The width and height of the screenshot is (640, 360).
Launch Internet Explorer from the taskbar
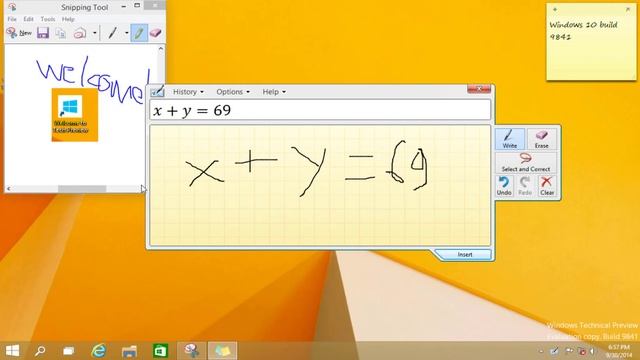99,351
